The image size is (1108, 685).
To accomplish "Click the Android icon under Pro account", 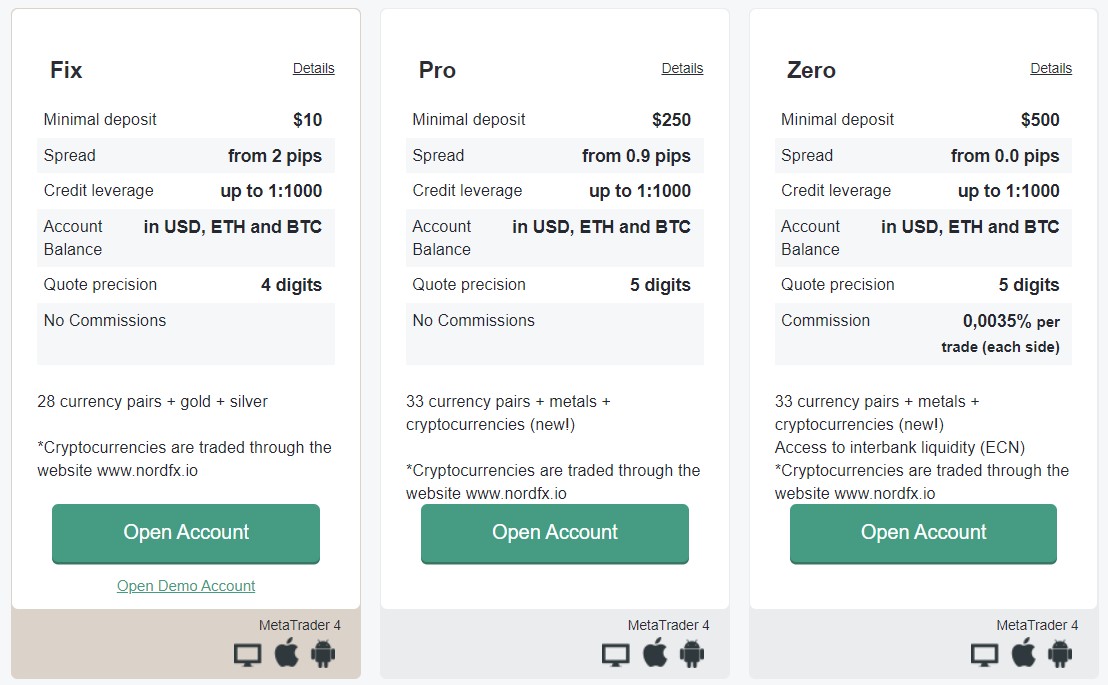I will pyautogui.click(x=692, y=654).
